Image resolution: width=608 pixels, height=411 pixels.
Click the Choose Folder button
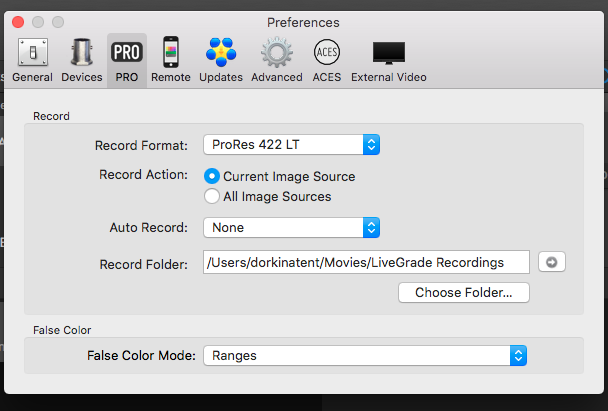[x=464, y=293]
